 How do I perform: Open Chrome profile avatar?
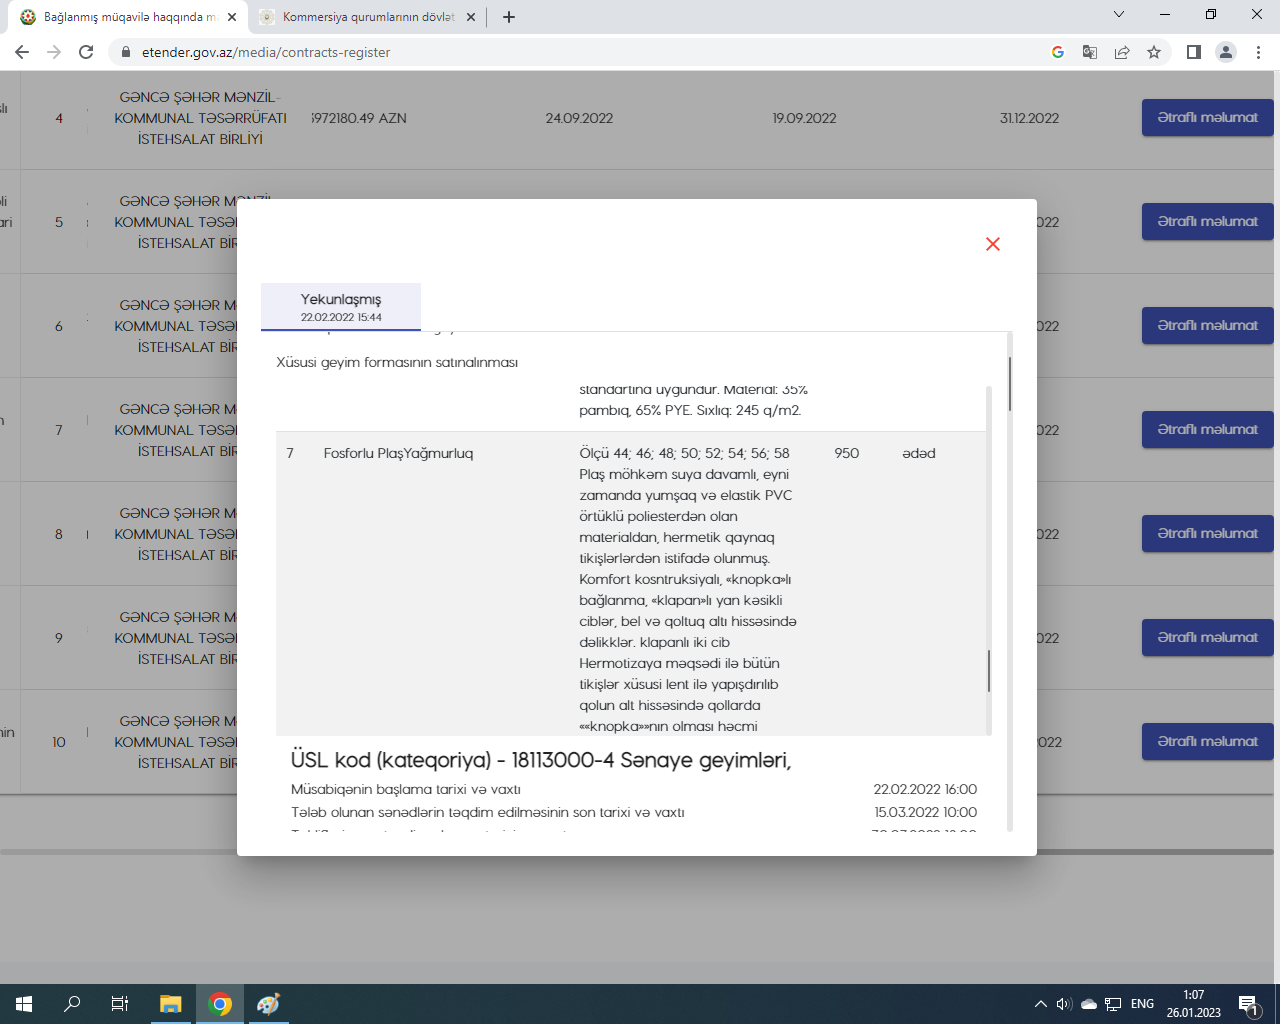click(1226, 52)
